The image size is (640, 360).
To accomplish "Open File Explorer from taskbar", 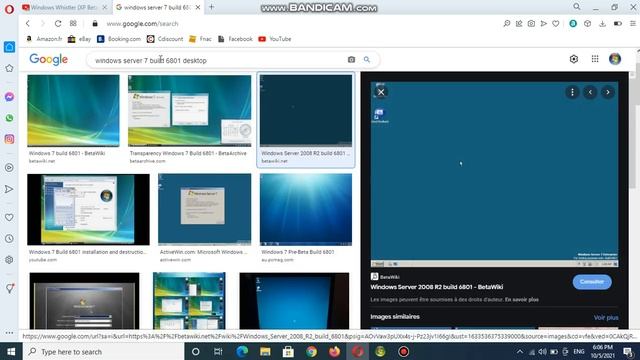I will coord(265,351).
